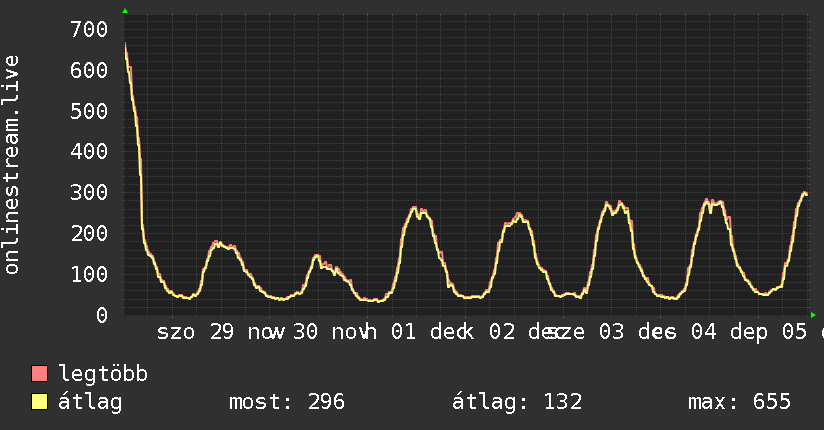824x430 pixels.
Task: Click the átlag legend label beside the yellow swatch
Action: [x=90, y=402]
